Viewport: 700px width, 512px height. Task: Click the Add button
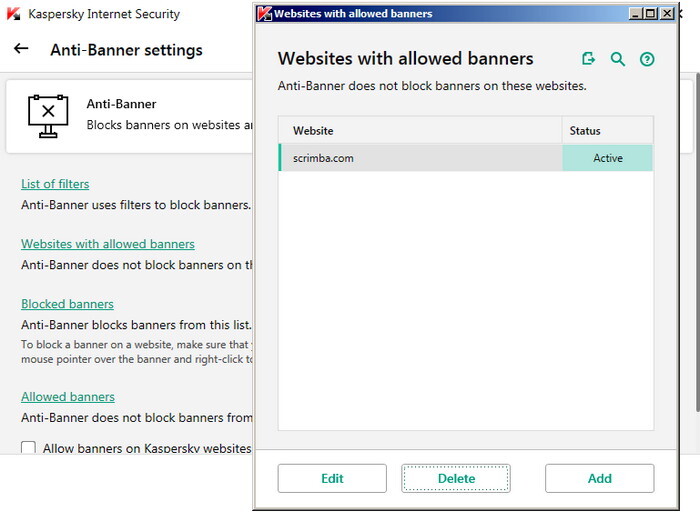pos(600,479)
